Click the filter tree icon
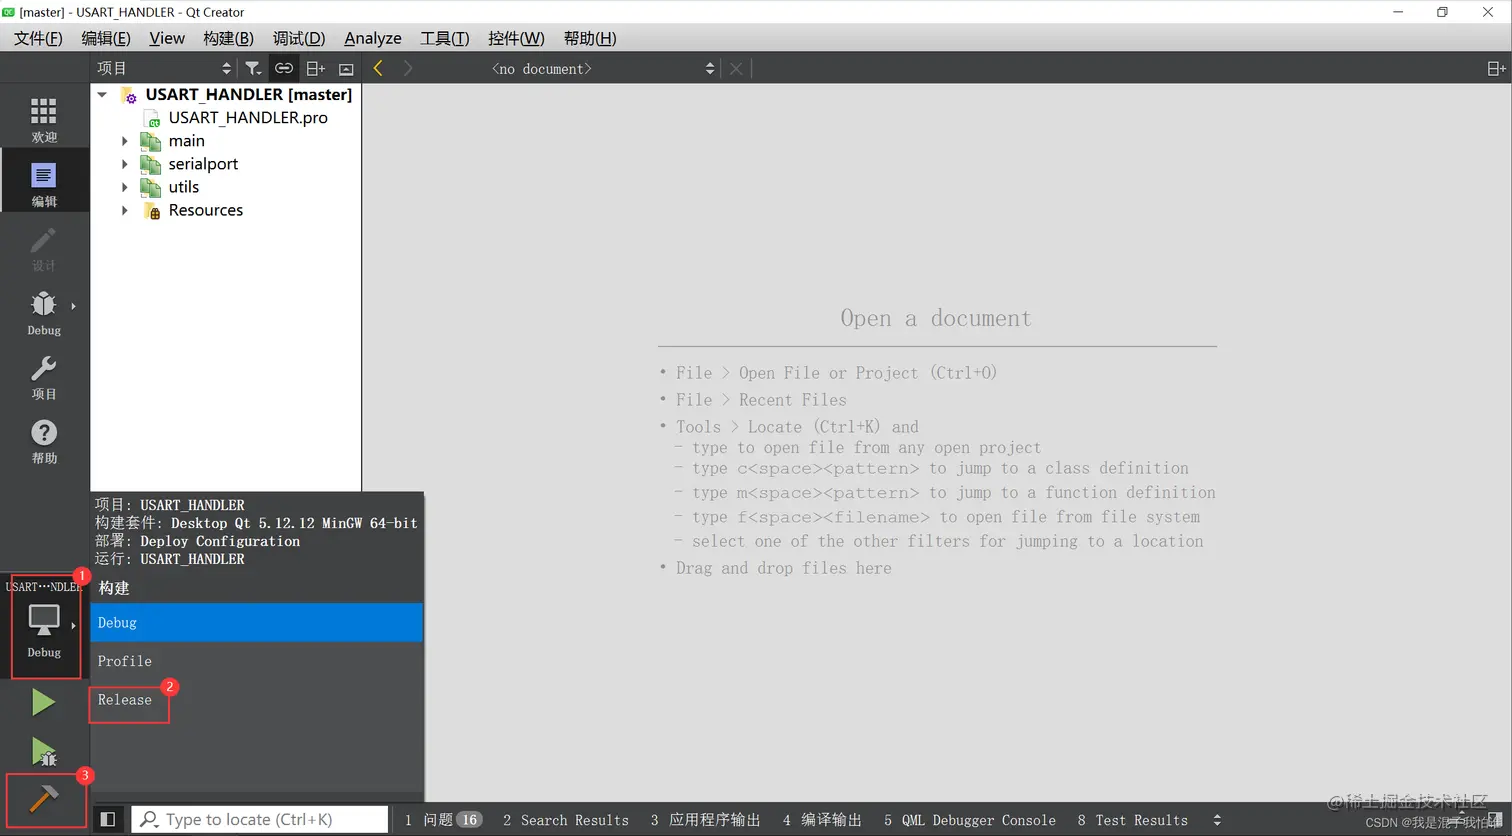This screenshot has width=1512, height=836. 253,68
